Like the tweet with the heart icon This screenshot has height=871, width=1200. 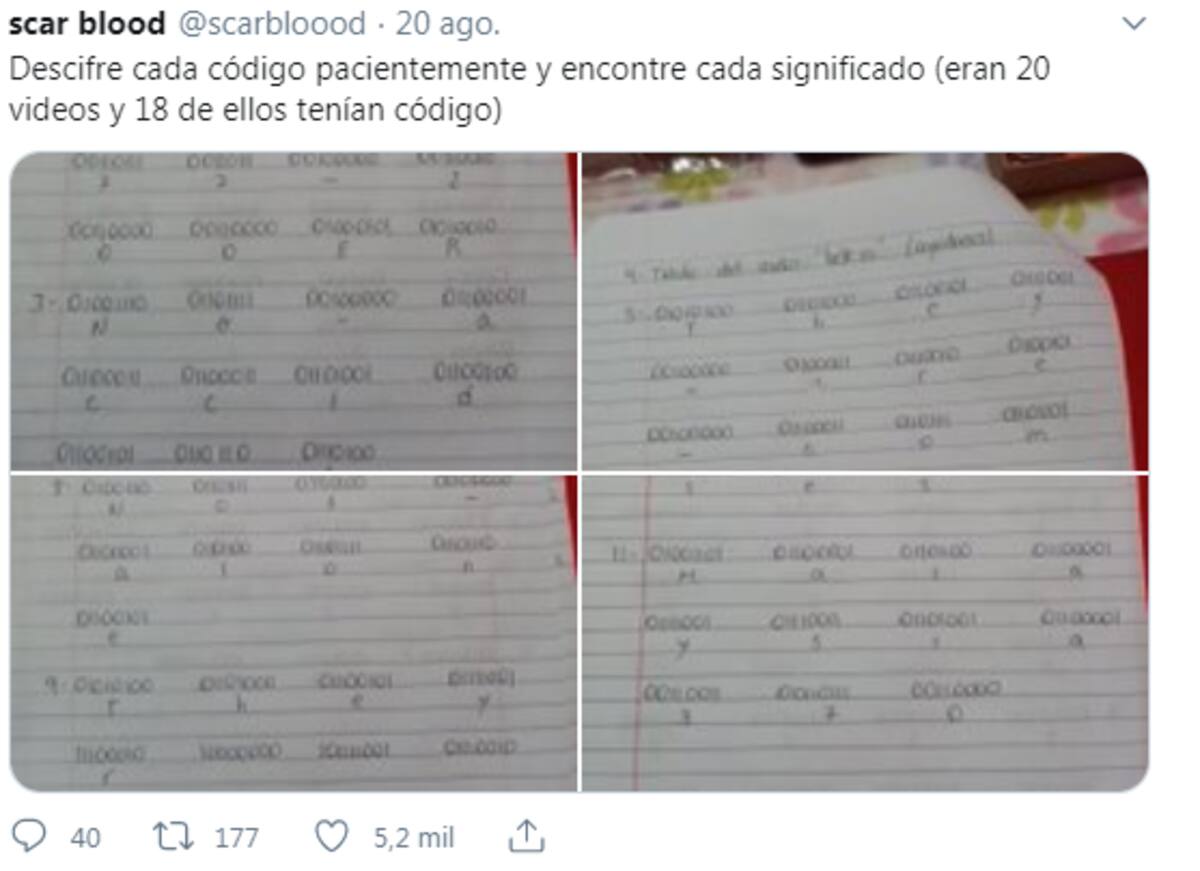(332, 836)
